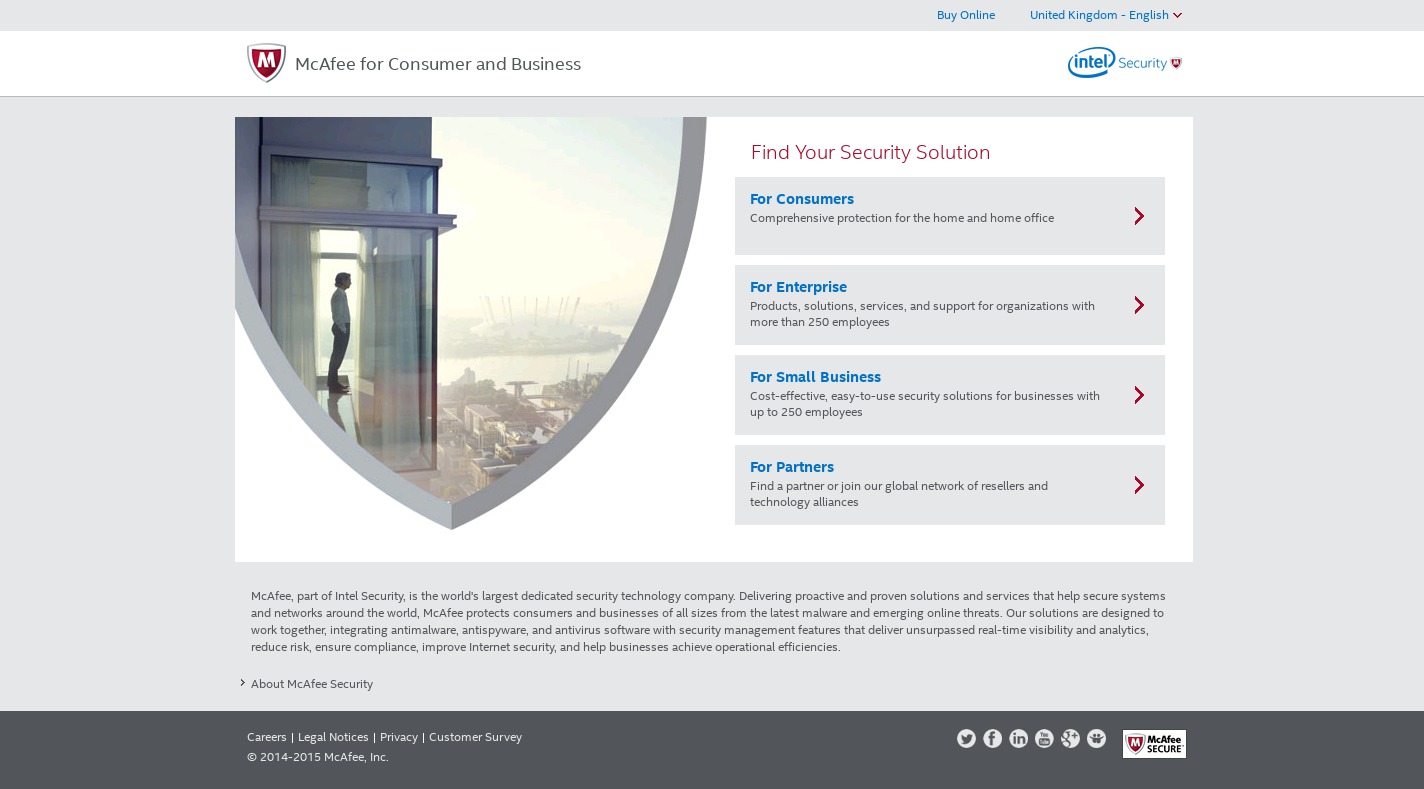This screenshot has width=1424, height=789.
Task: Open the Legal Notices footer link
Action: tap(333, 737)
